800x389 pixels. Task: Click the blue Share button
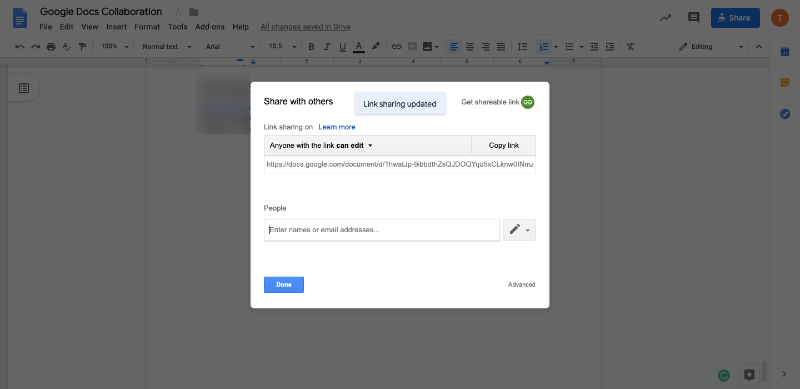tap(735, 18)
